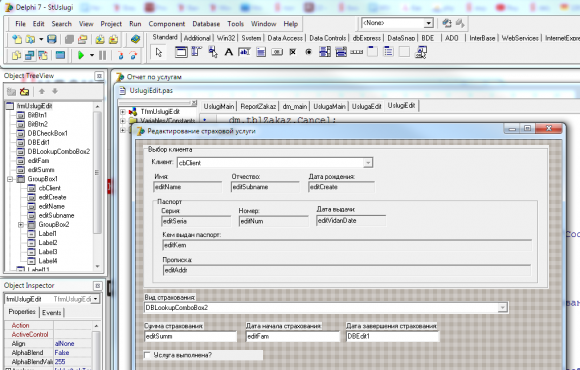Click the Pause program icon
The height and width of the screenshot is (370, 580).
(102, 56)
